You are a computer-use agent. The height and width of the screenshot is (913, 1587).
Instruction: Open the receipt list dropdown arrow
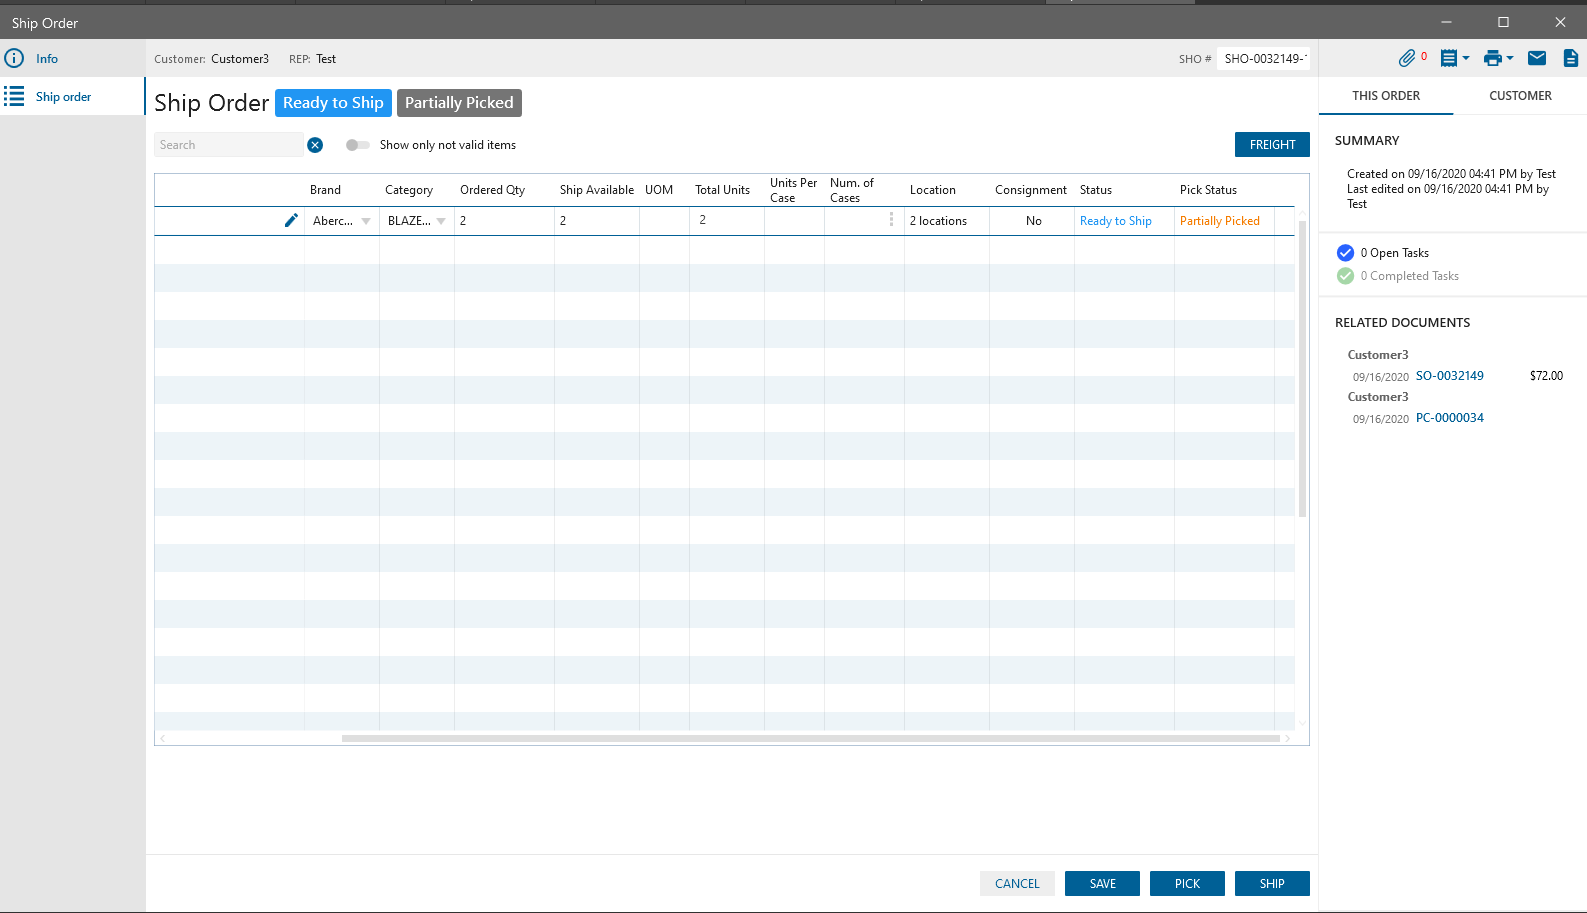click(1466, 58)
